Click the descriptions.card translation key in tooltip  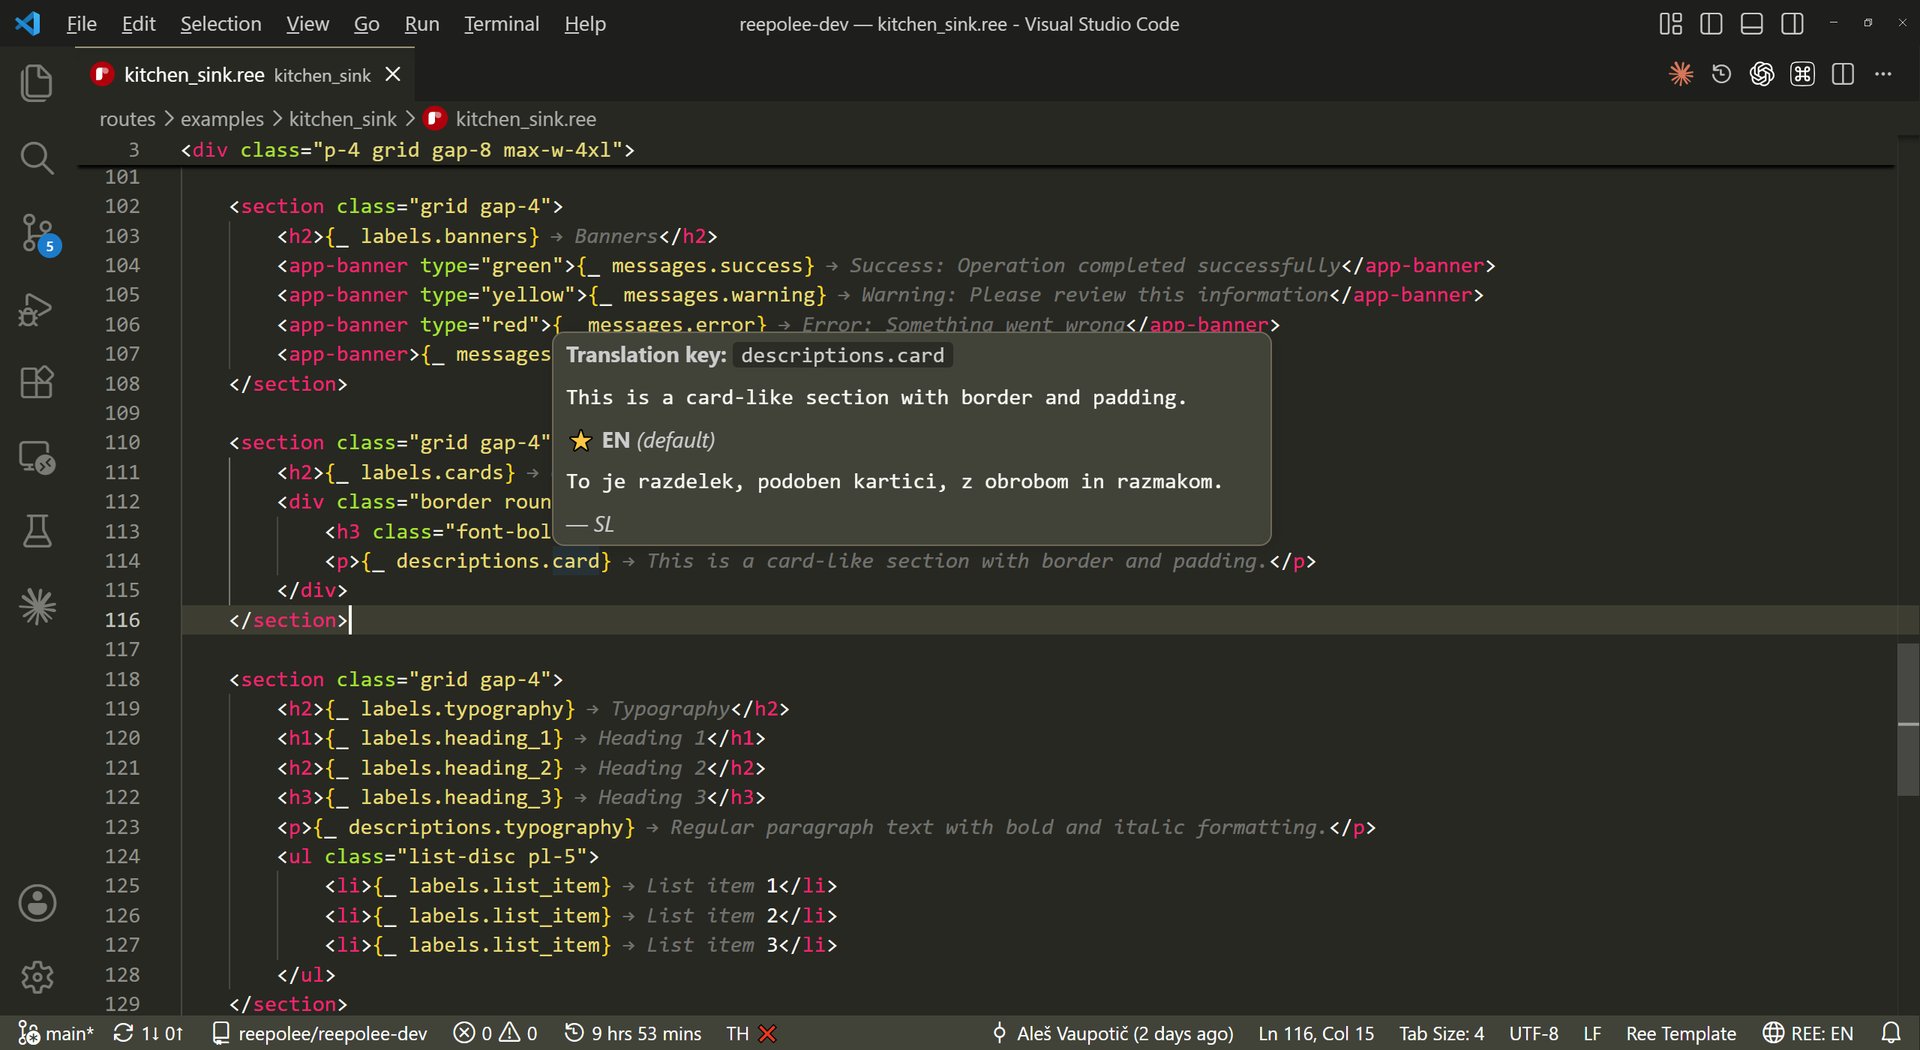click(x=842, y=355)
